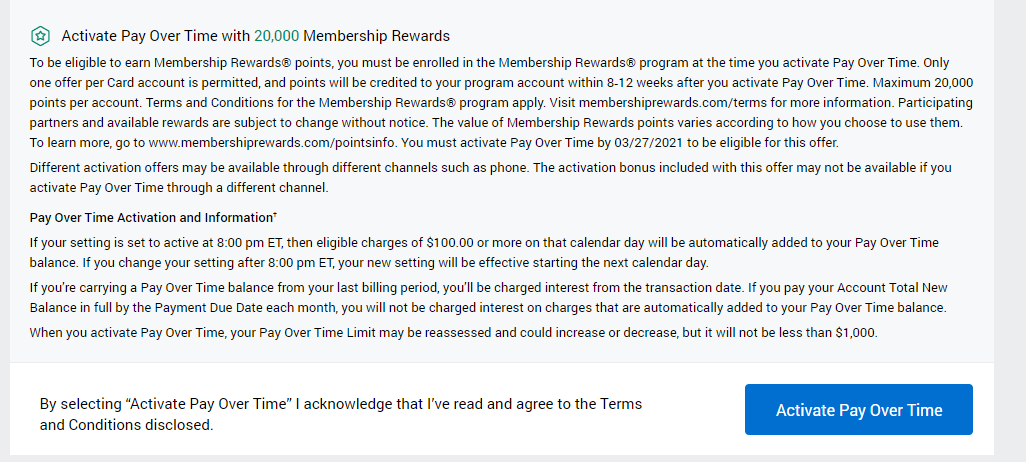Click the sentence starting 'When you activate Pay Over Time'
1026x462 pixels.
click(453, 332)
